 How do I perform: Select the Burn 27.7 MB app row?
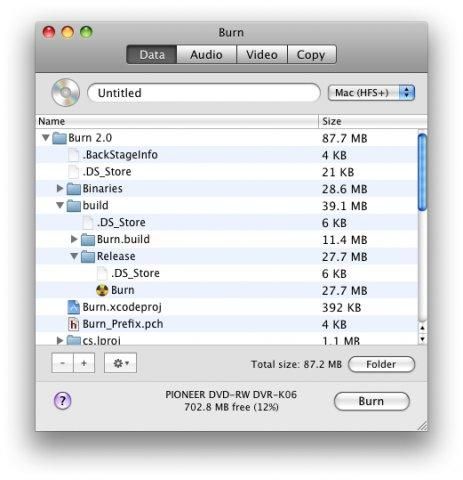(x=227, y=290)
